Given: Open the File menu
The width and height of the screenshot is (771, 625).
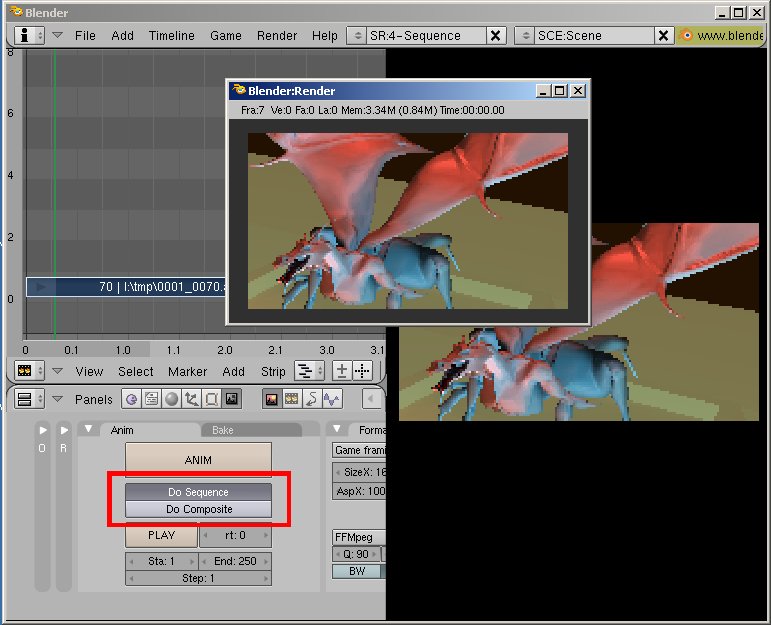Looking at the screenshot, I should 85,35.
